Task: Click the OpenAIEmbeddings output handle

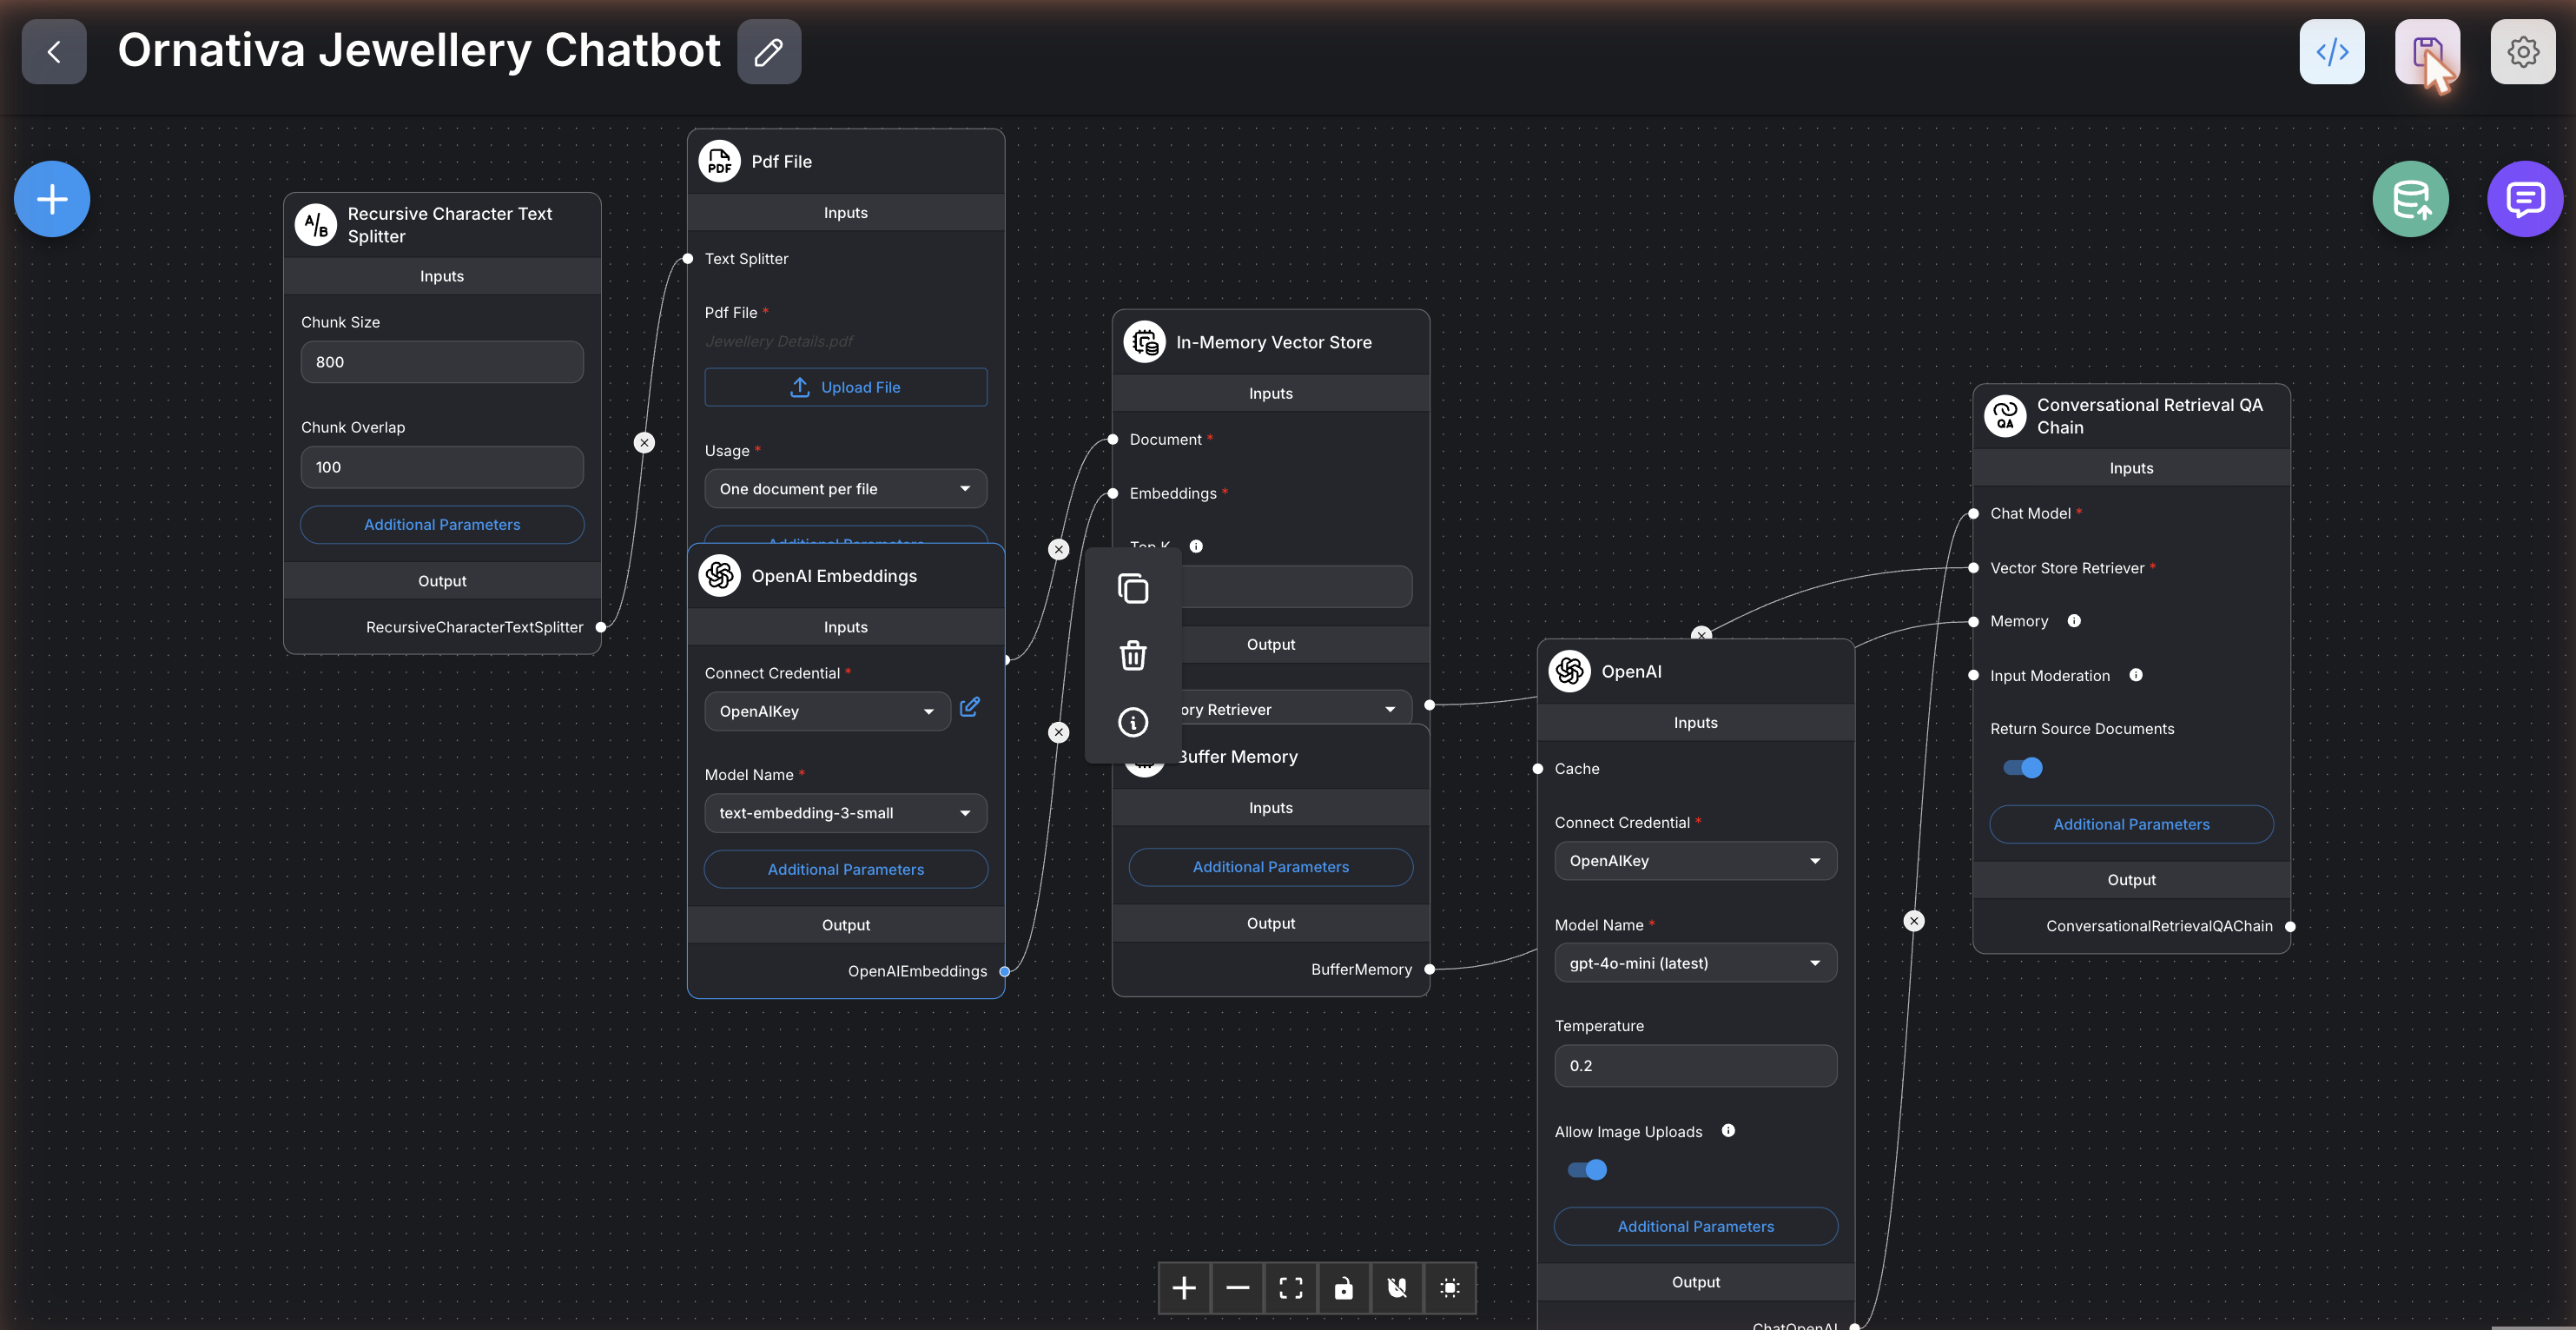Action: (1004, 971)
